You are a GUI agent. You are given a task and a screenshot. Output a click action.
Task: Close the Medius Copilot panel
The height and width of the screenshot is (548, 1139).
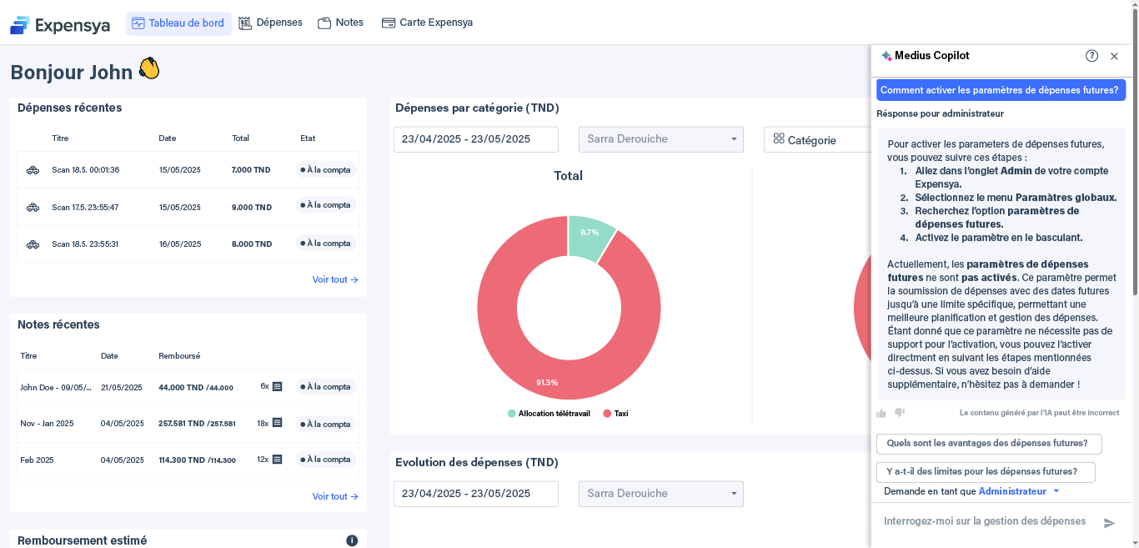(x=1114, y=56)
